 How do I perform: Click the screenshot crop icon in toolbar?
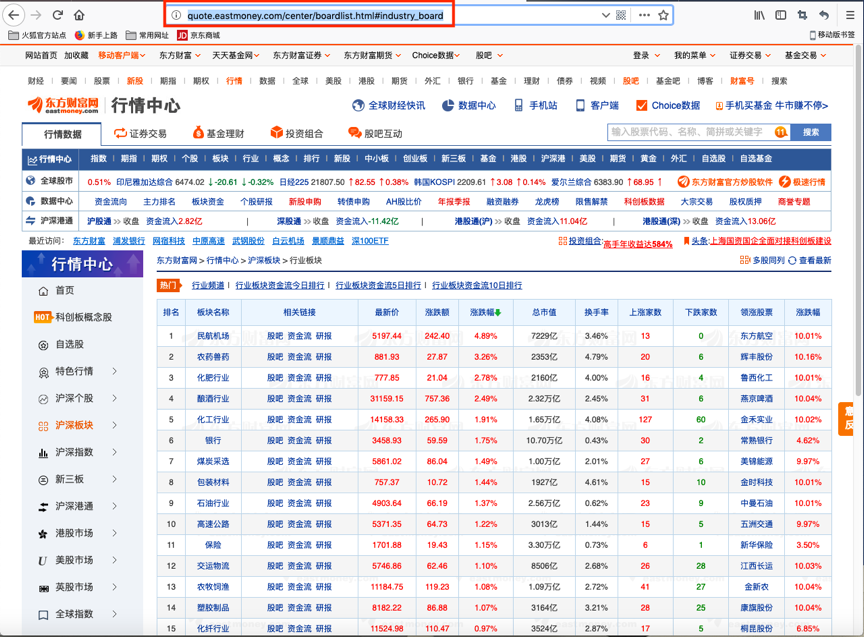pos(802,15)
